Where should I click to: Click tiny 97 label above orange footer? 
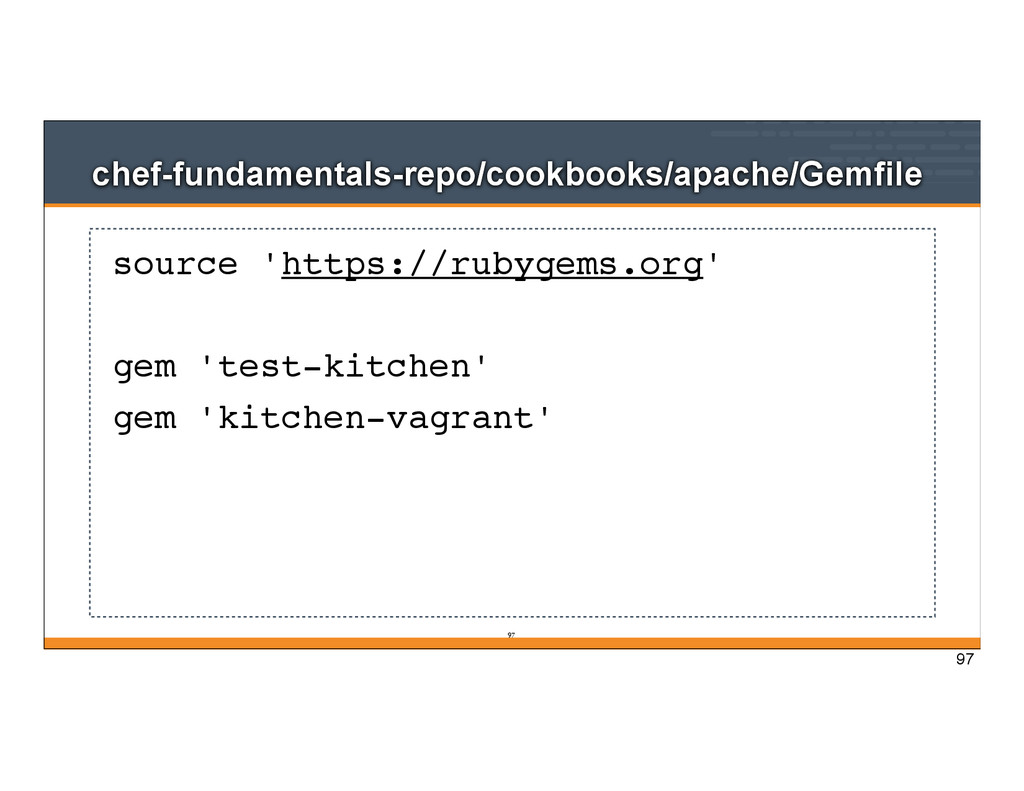coord(511,635)
